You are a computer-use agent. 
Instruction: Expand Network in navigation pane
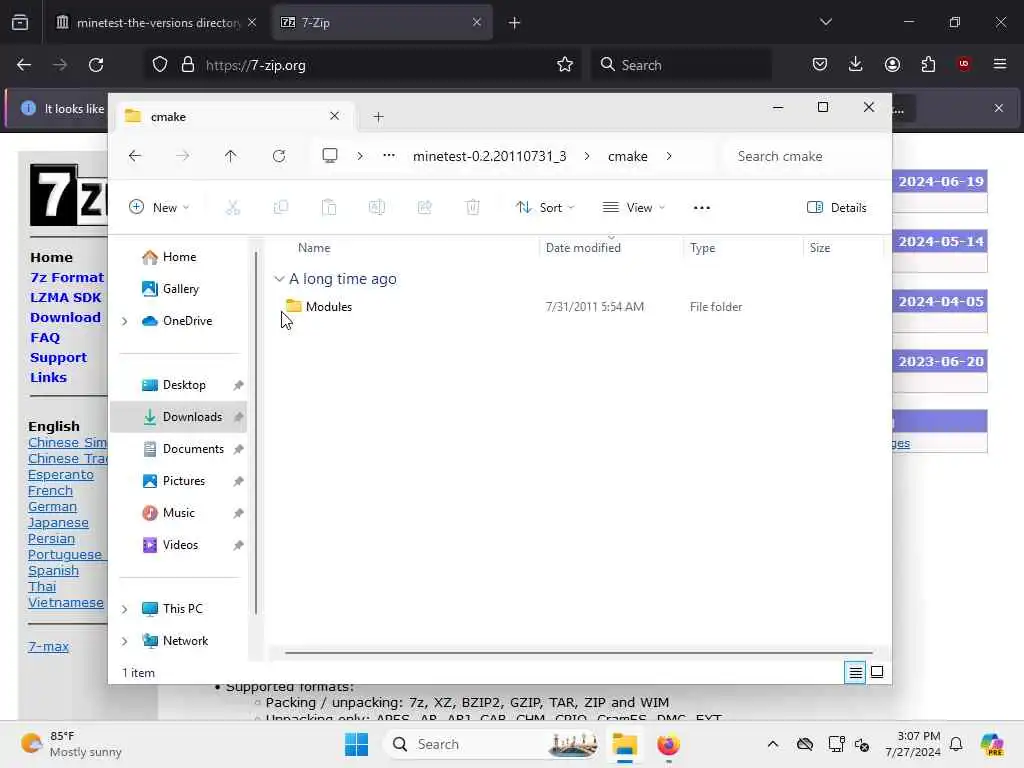pos(125,641)
